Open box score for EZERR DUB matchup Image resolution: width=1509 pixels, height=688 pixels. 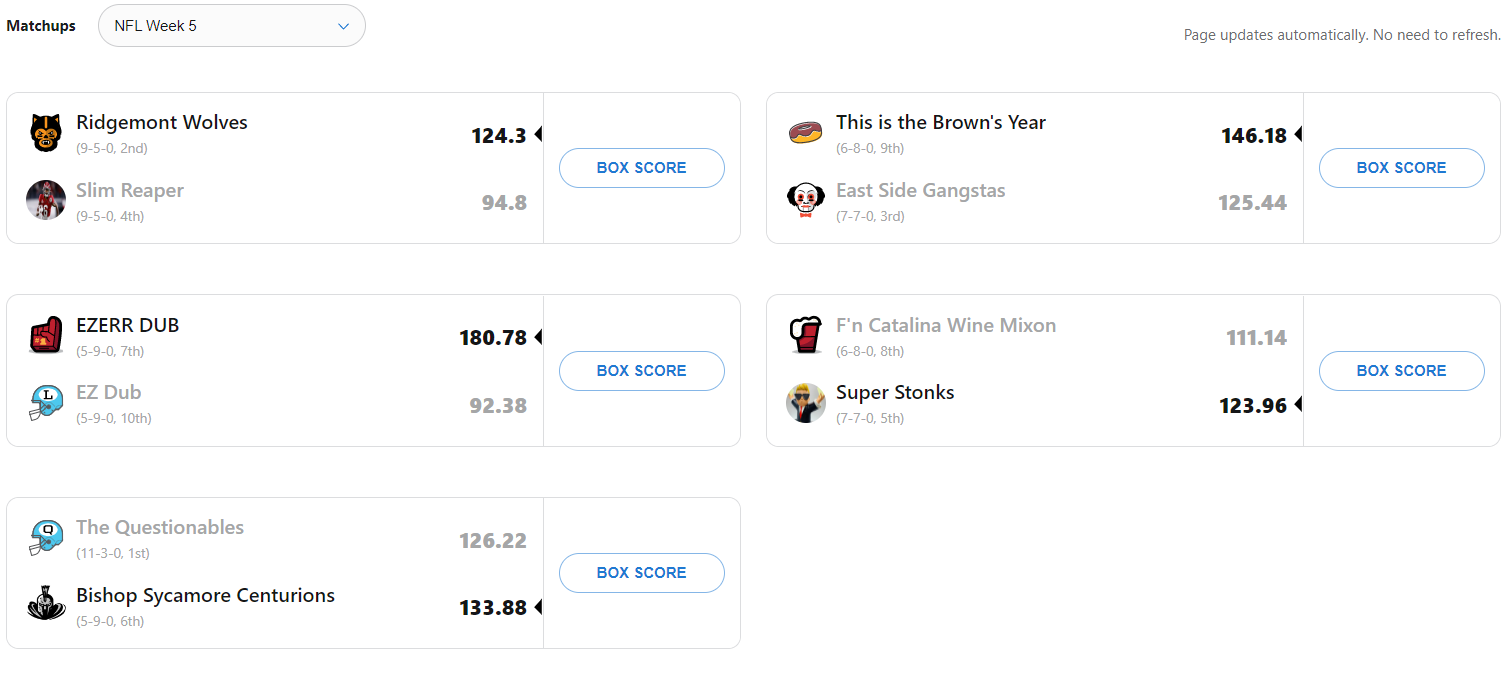pyautogui.click(x=641, y=371)
